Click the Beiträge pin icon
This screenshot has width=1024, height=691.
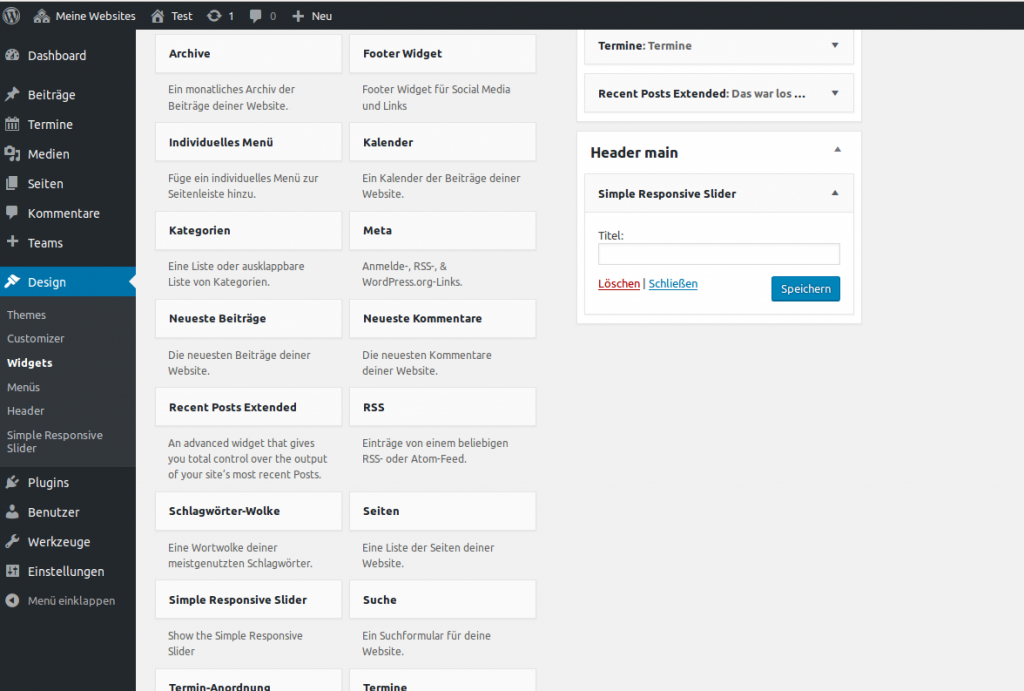(12, 94)
